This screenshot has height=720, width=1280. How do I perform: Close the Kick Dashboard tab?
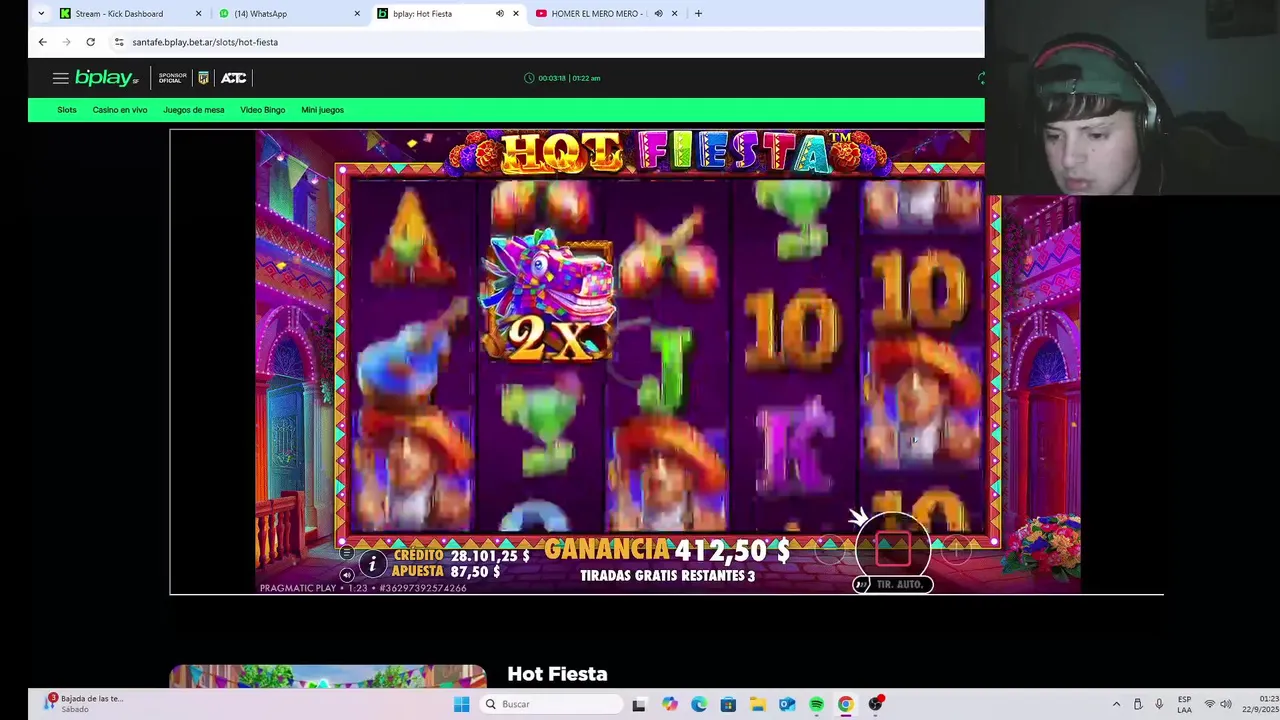(198, 14)
